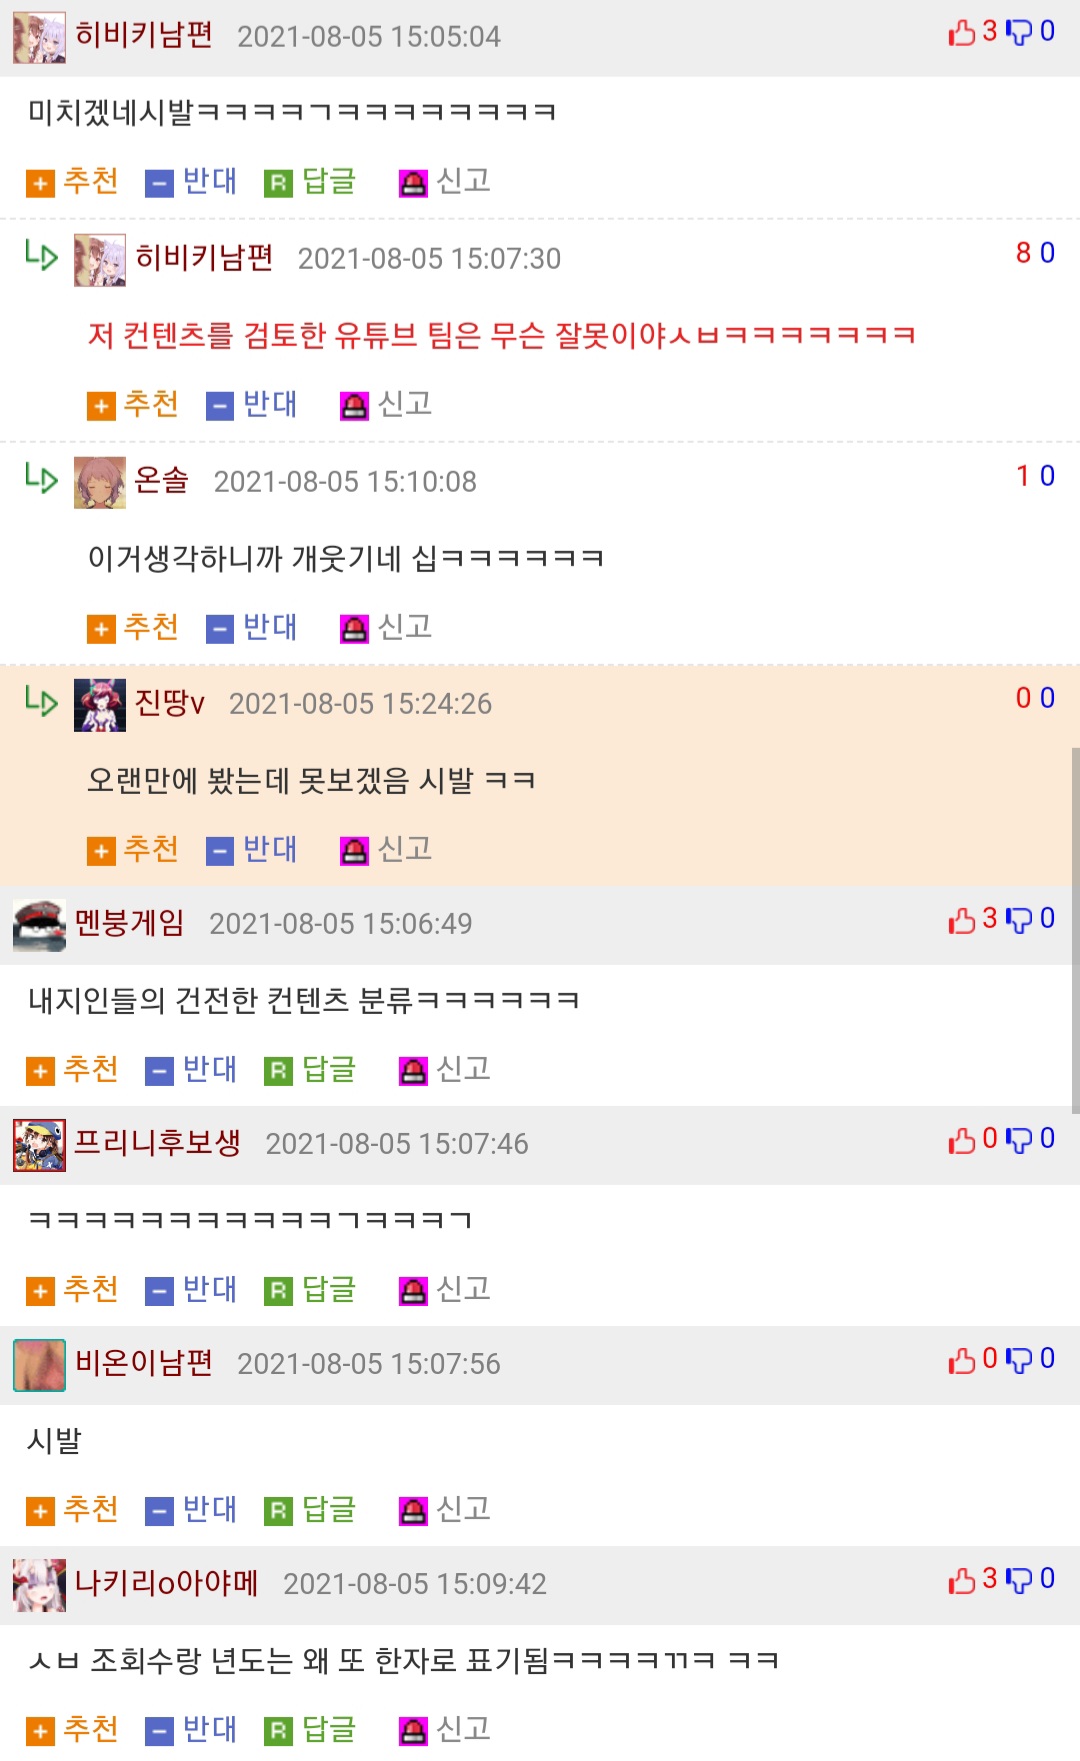Open 비온이남편's avatar thumbnail
The height and width of the screenshot is (1761, 1080).
coord(39,1365)
